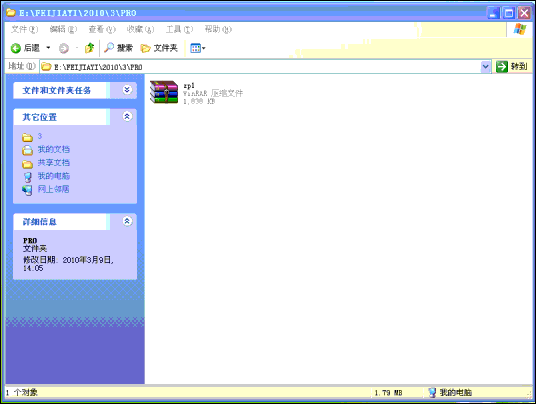Viewport: 536px width, 404px height.
Task: Expand the 文件和文件夹任务 panel
Action: click(127, 90)
